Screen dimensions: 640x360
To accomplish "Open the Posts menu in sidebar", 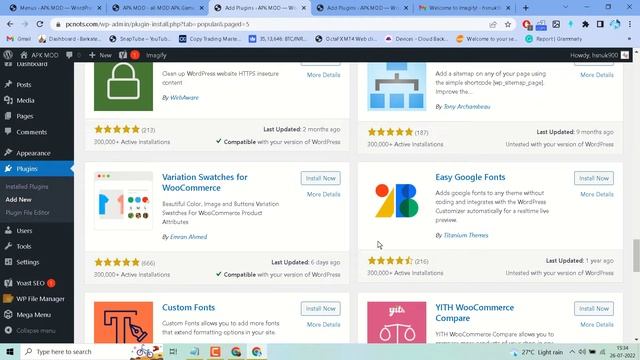I will 24,84.
